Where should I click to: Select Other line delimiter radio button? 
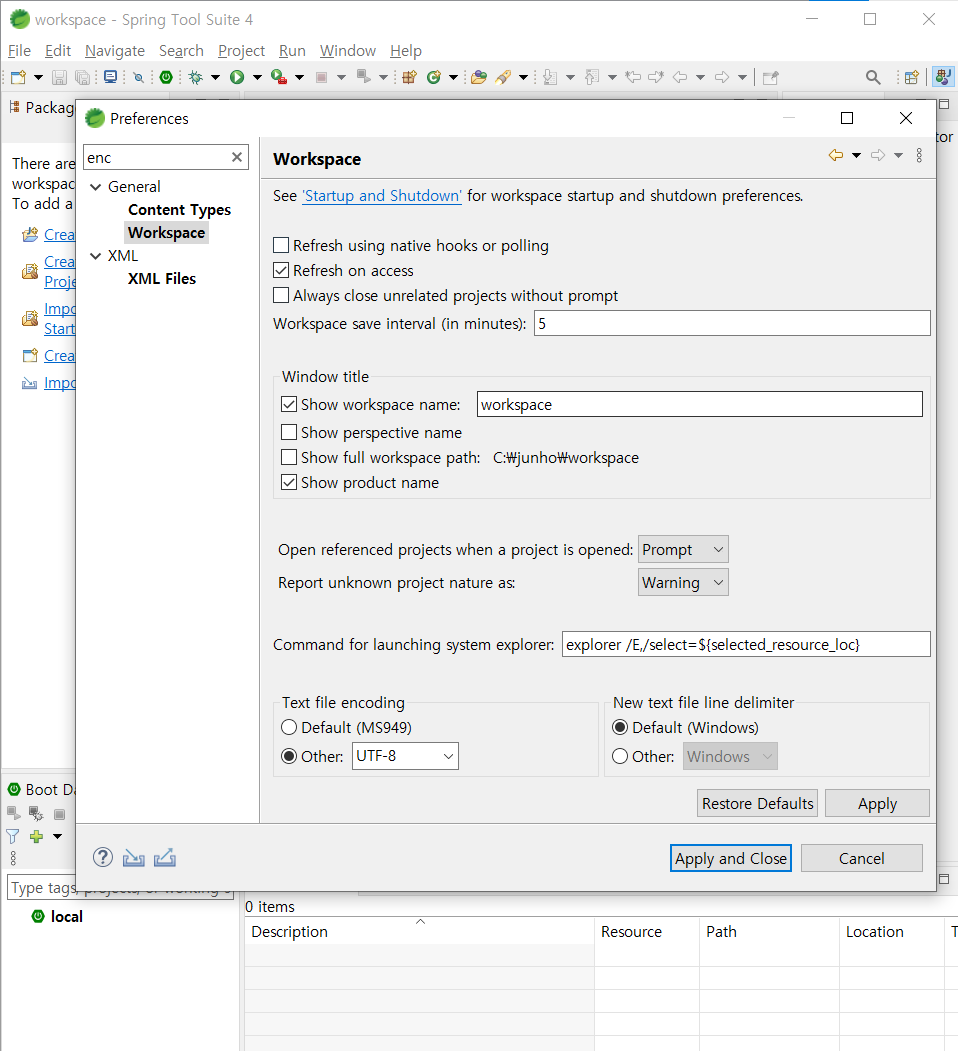[x=620, y=756]
